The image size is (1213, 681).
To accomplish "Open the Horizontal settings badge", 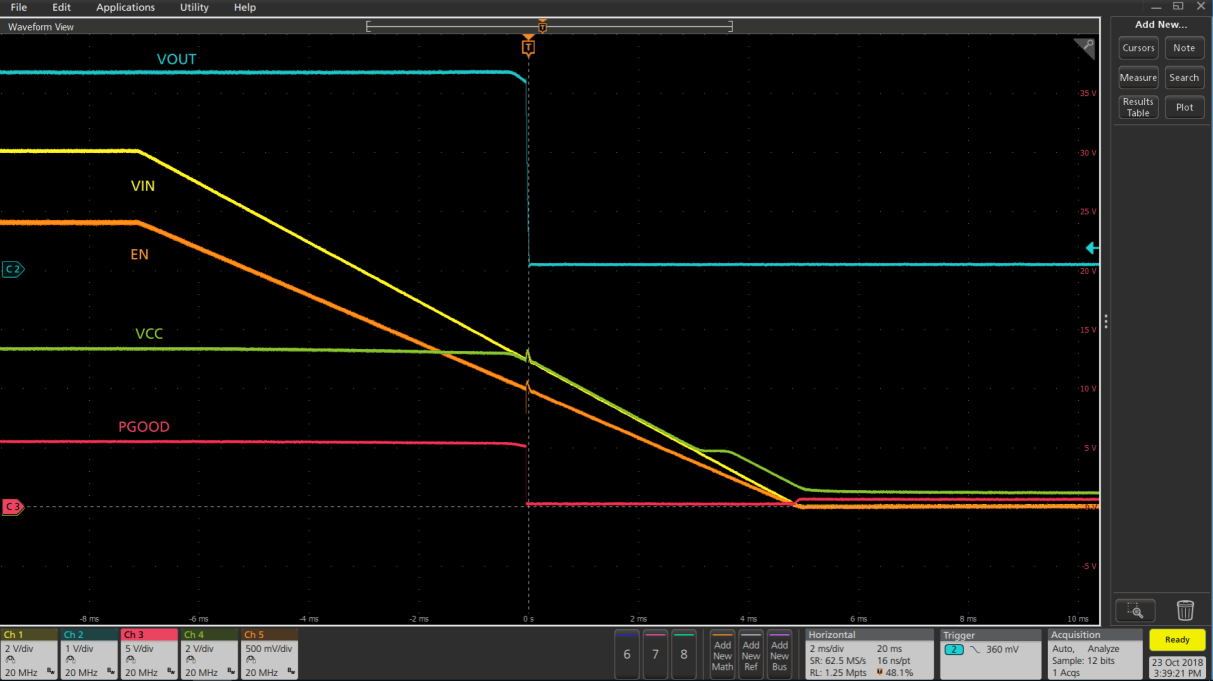I will click(x=868, y=653).
